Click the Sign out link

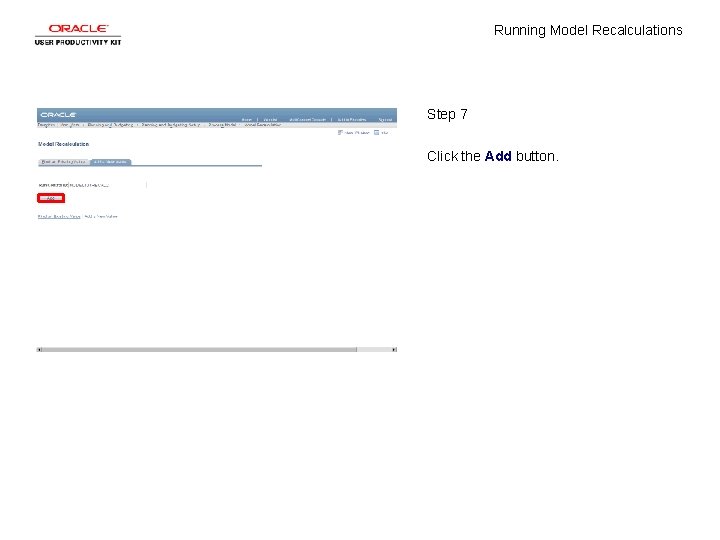tap(385, 119)
